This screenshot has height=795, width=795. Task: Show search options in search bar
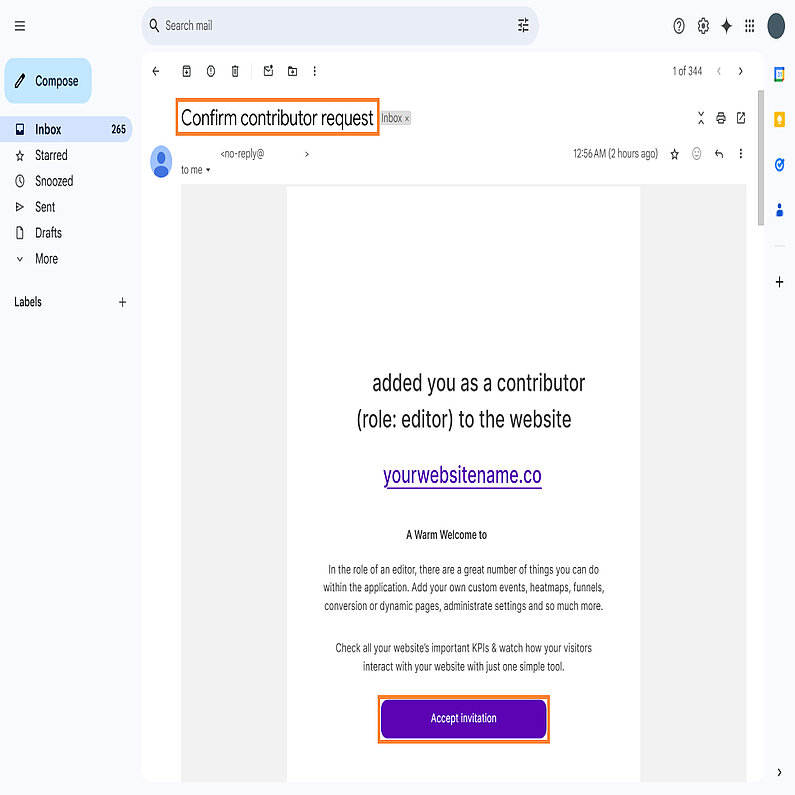(x=523, y=26)
